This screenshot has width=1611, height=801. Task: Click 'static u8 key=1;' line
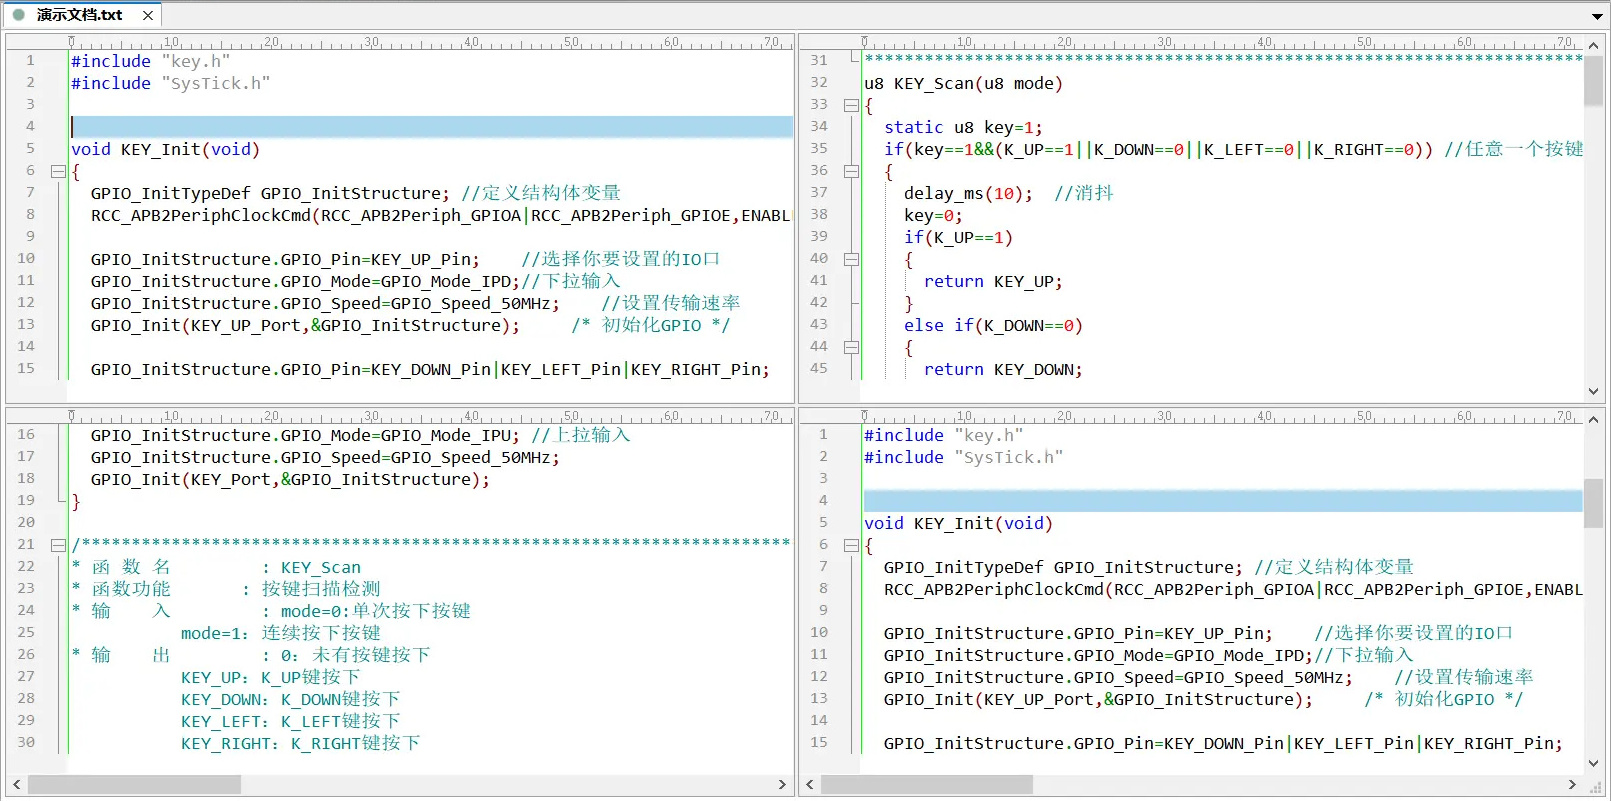pyautogui.click(x=963, y=127)
